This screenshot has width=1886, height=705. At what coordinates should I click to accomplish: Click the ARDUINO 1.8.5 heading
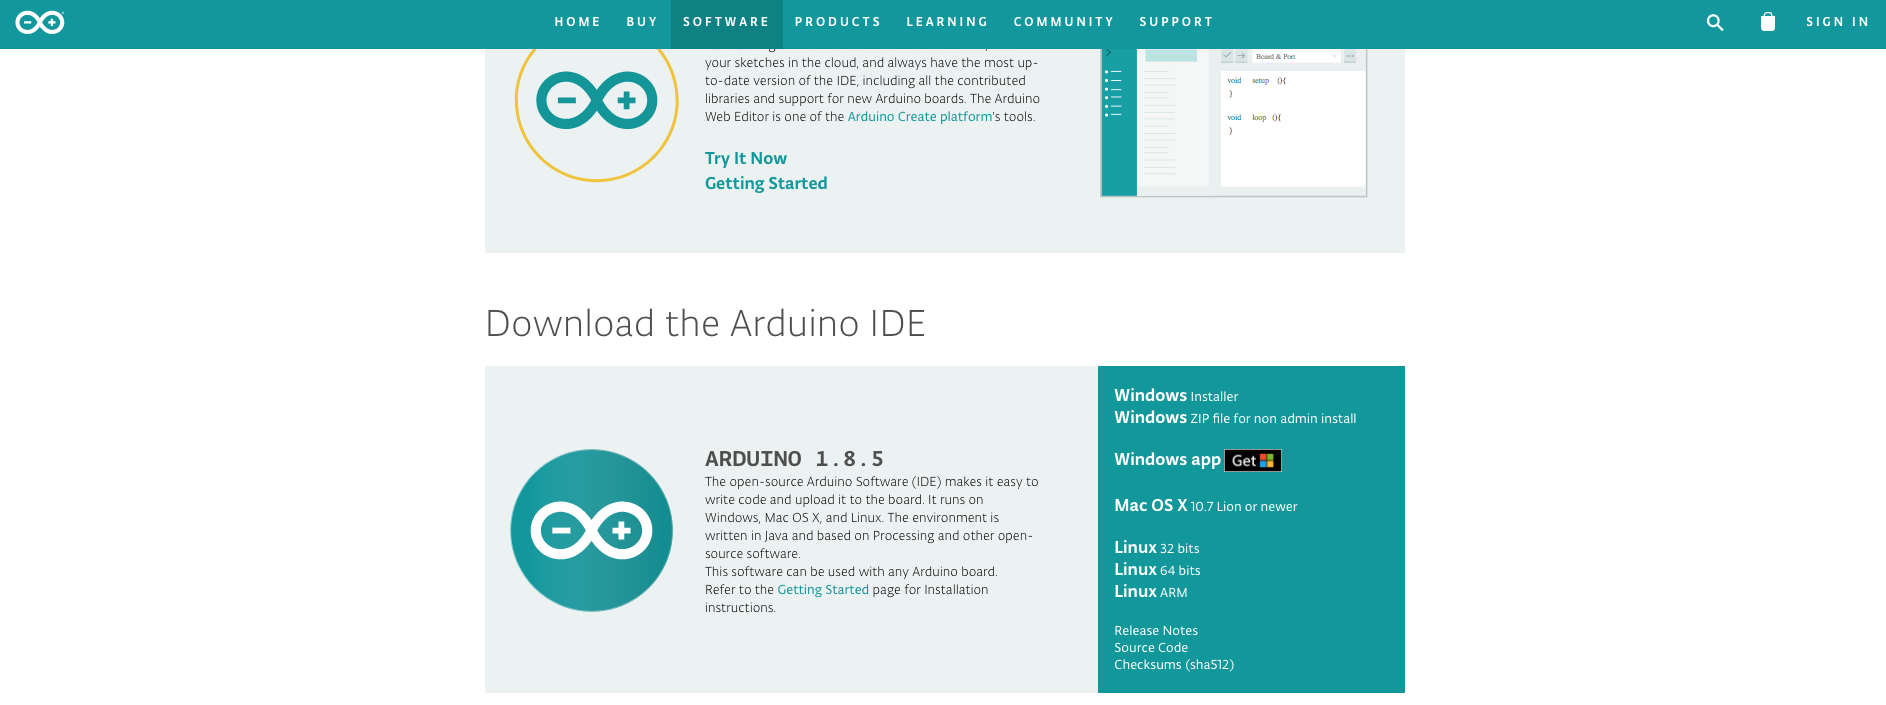pyautogui.click(x=794, y=459)
